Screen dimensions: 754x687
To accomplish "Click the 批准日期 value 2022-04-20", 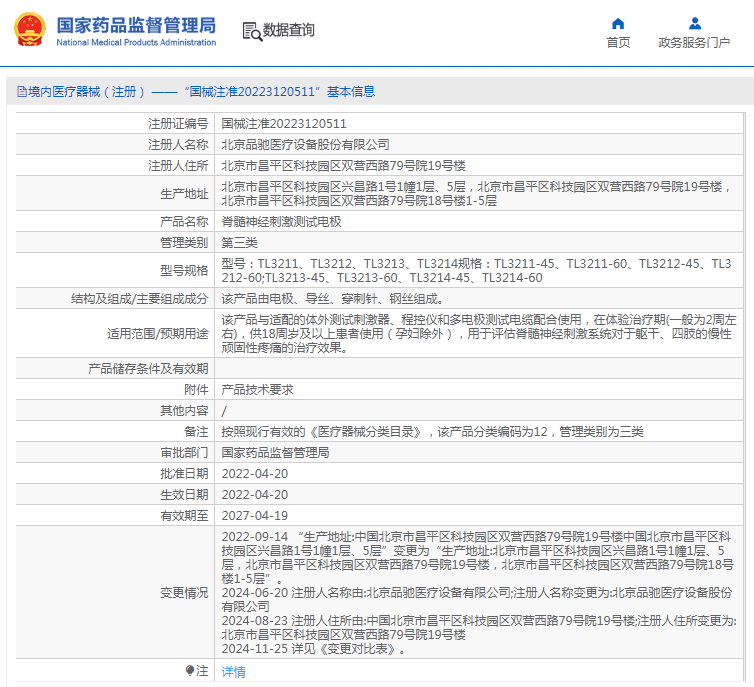I will point(255,474).
